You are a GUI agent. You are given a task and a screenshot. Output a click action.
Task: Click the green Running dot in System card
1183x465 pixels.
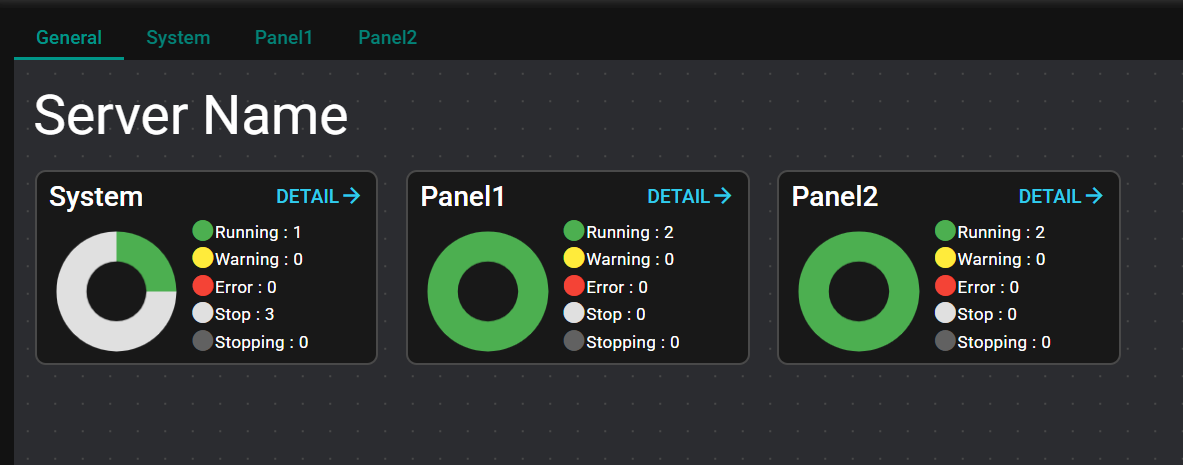(x=203, y=231)
